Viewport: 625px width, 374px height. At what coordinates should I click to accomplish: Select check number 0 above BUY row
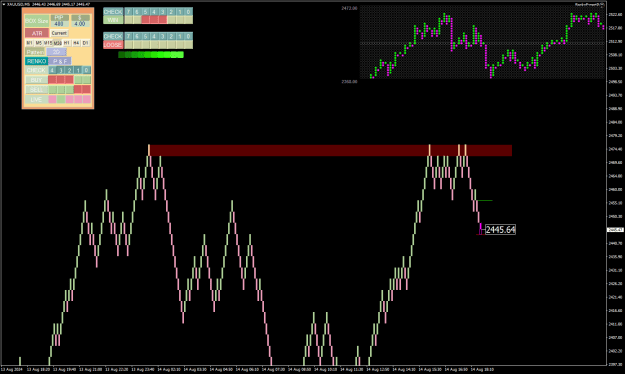(x=86, y=70)
